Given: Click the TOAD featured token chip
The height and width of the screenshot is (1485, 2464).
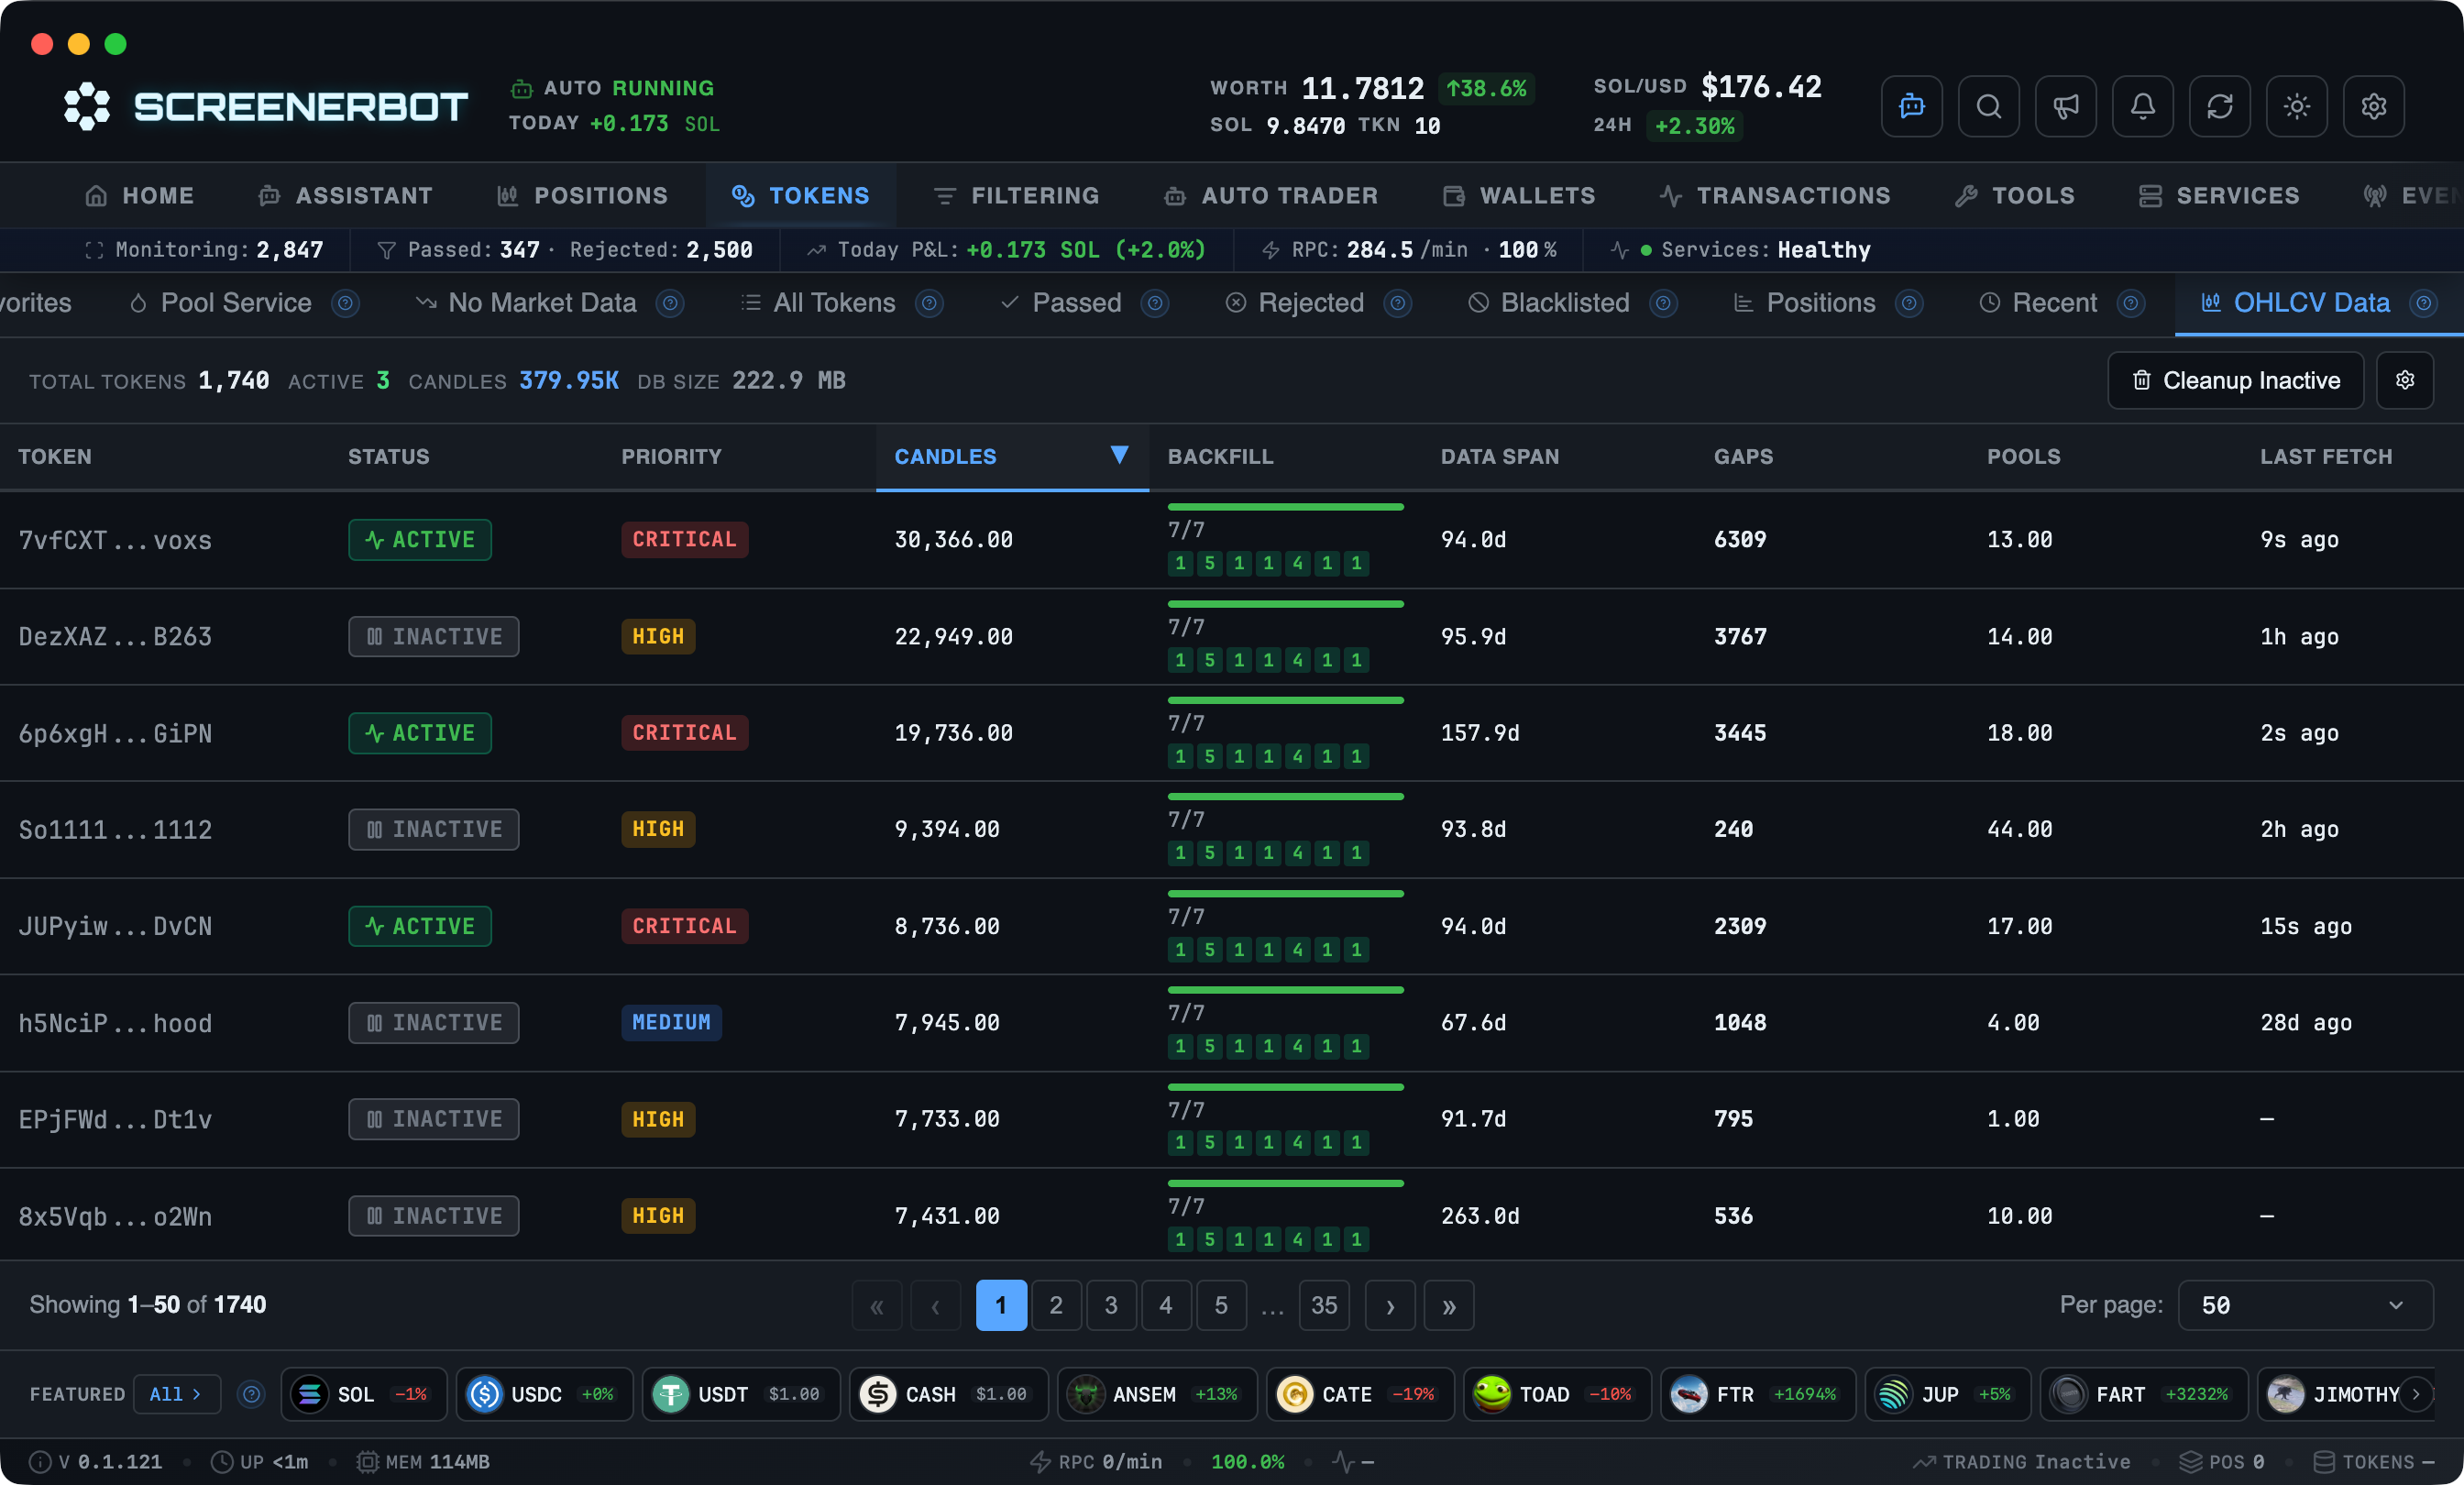Looking at the screenshot, I should pos(1557,1394).
